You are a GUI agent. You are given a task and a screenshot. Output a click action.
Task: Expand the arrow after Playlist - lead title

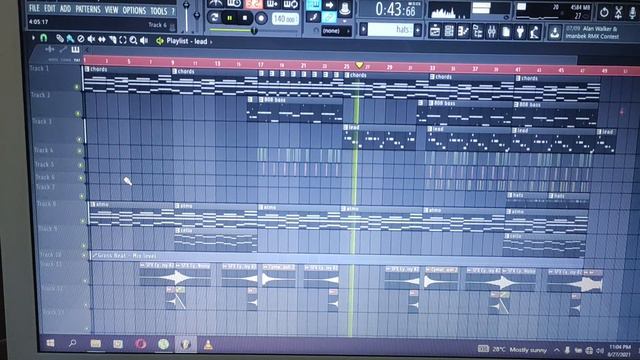pyautogui.click(x=211, y=42)
